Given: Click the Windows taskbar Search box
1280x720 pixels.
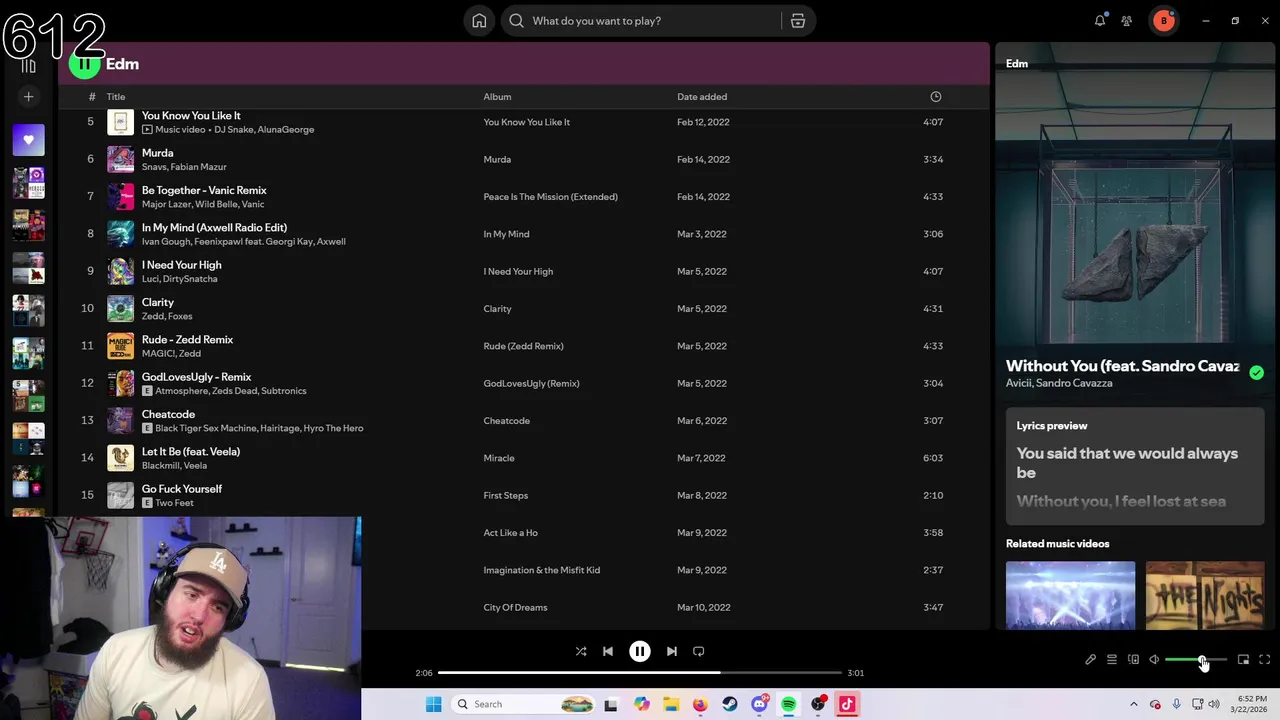Looking at the screenshot, I should pos(524,704).
